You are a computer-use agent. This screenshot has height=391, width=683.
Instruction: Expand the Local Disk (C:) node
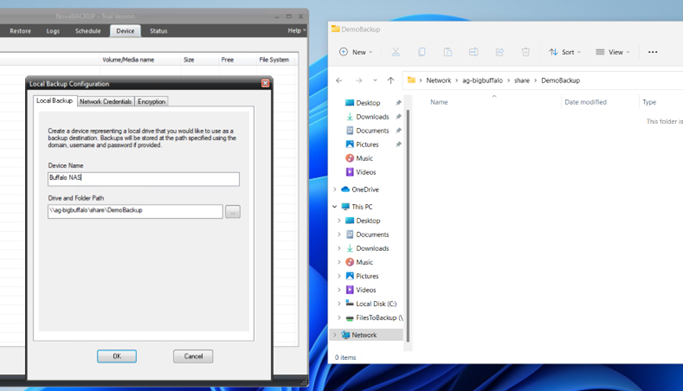click(x=339, y=304)
